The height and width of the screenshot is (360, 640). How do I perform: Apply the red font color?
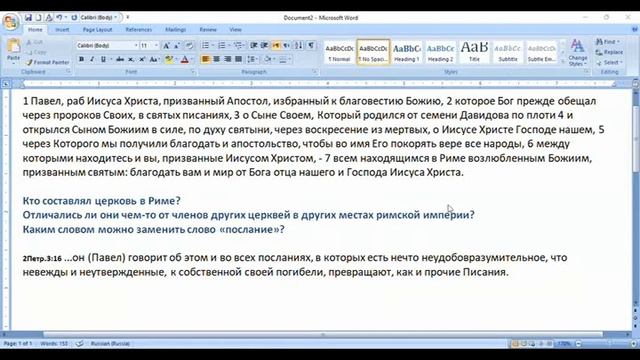[x=184, y=60]
